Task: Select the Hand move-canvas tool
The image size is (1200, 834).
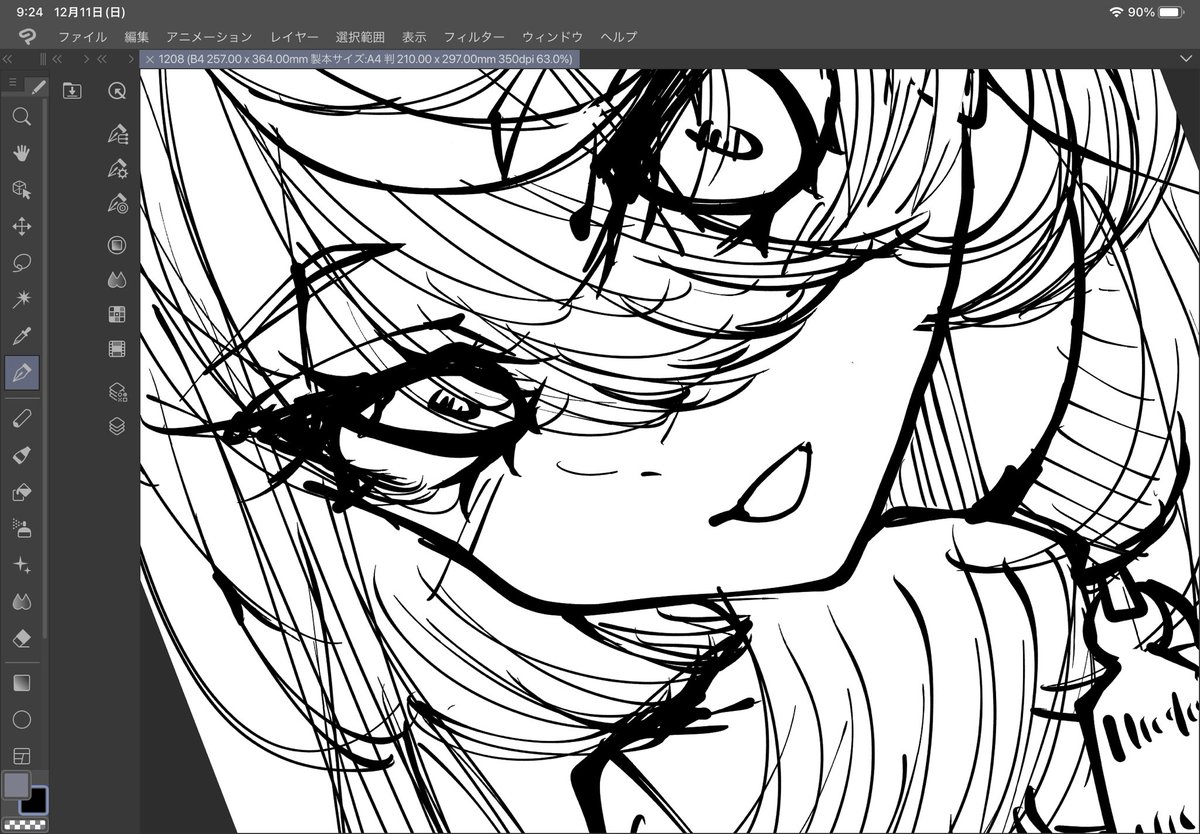Action: tap(21, 153)
